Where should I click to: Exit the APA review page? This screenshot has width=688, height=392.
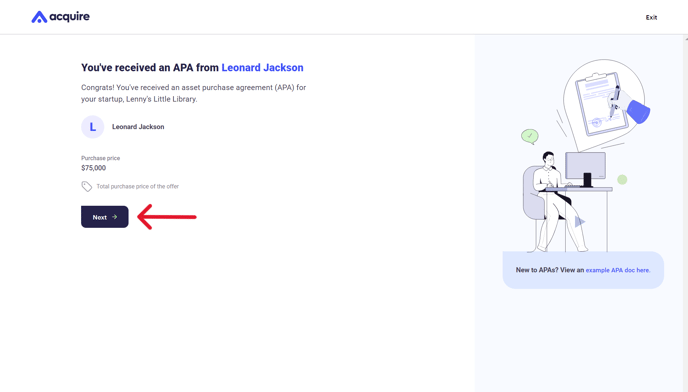tap(651, 18)
